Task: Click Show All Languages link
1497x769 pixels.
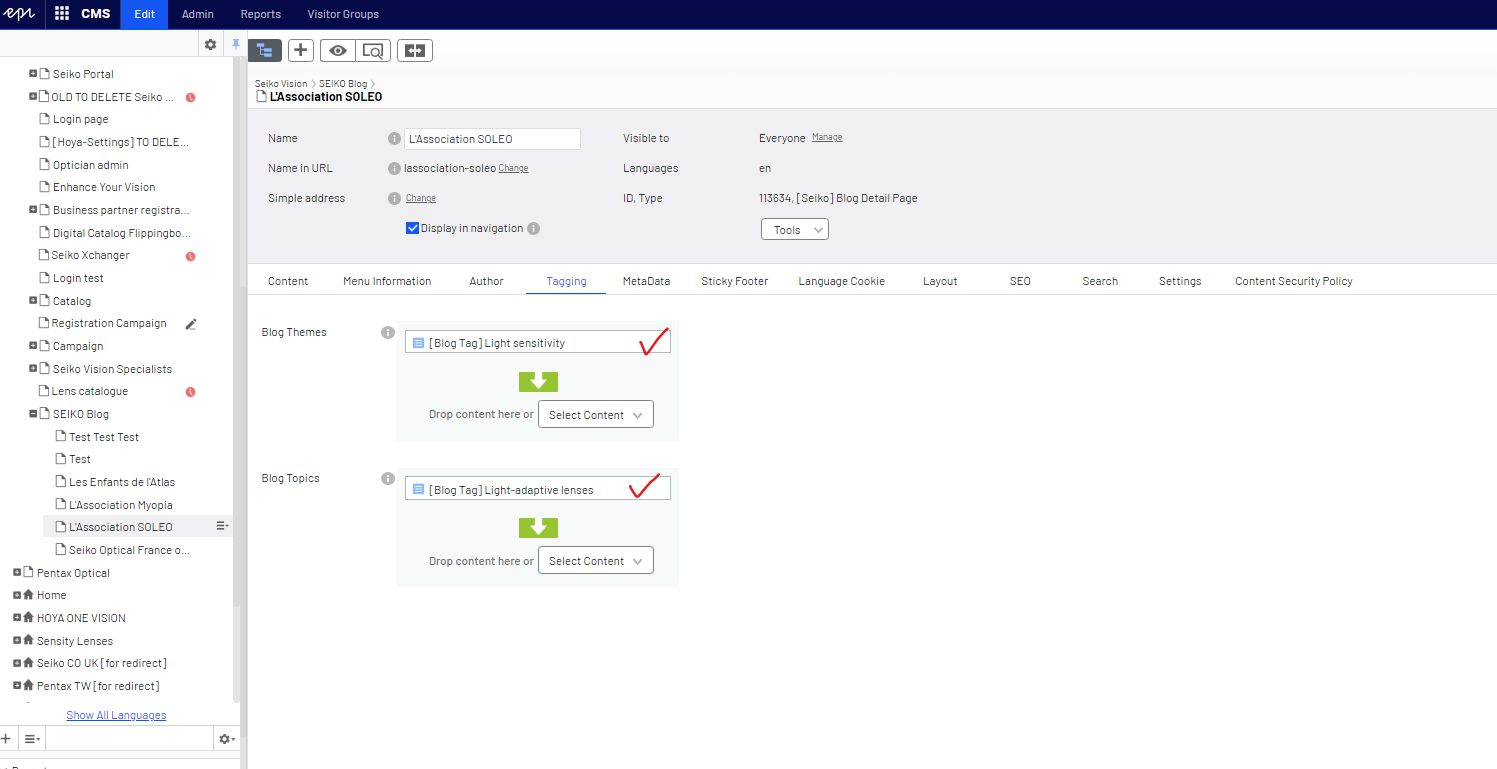Action: click(x=116, y=715)
